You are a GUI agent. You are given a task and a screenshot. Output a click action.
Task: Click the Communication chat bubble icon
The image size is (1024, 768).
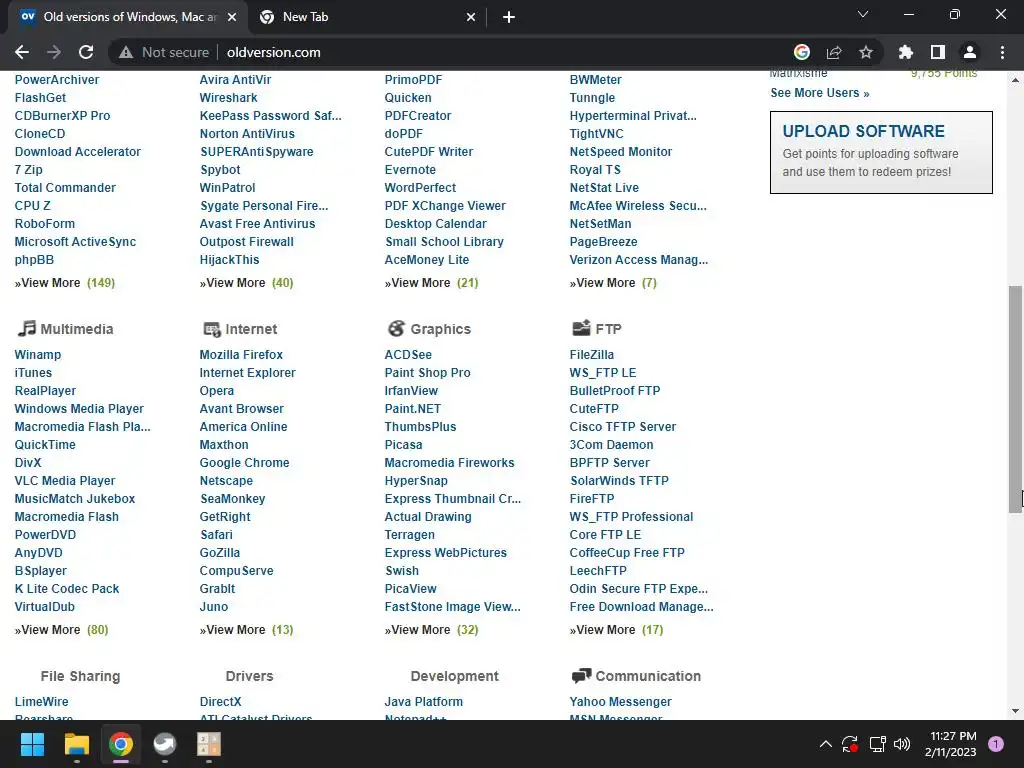point(581,676)
